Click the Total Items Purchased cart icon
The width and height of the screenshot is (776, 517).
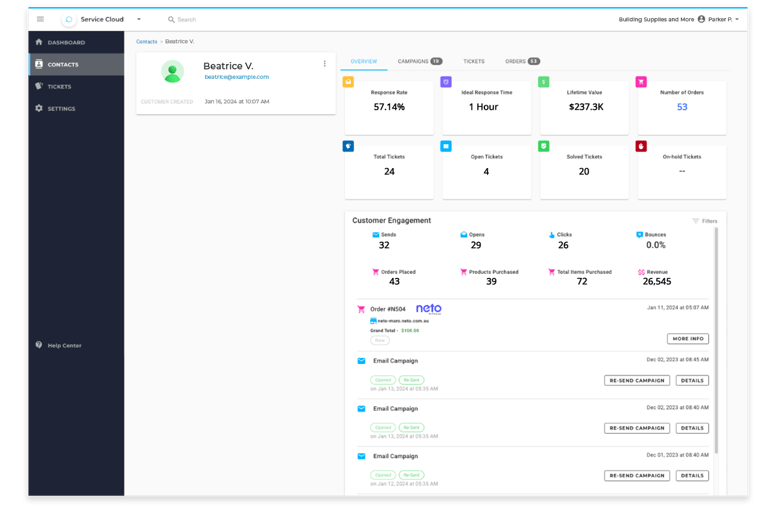(x=551, y=272)
